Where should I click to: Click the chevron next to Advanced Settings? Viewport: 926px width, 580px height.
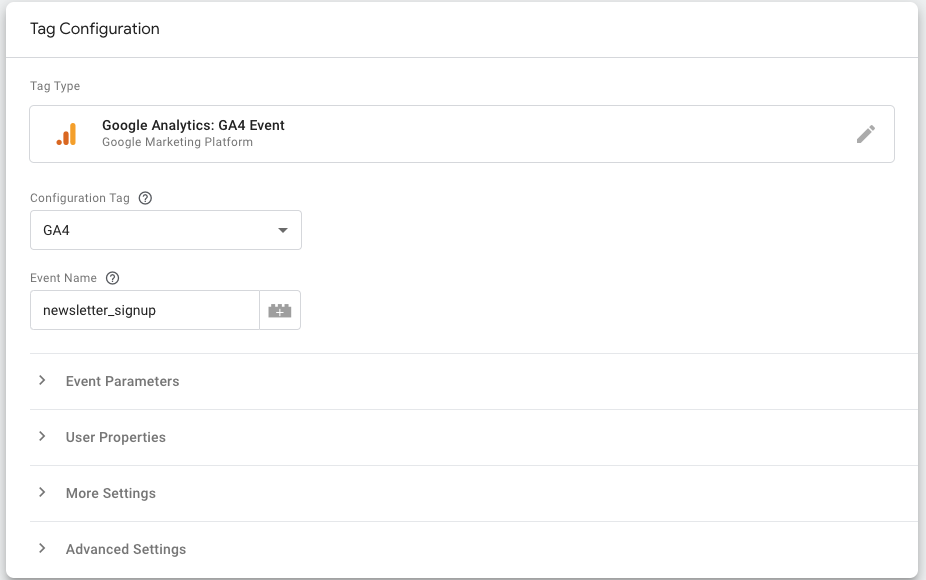42,549
